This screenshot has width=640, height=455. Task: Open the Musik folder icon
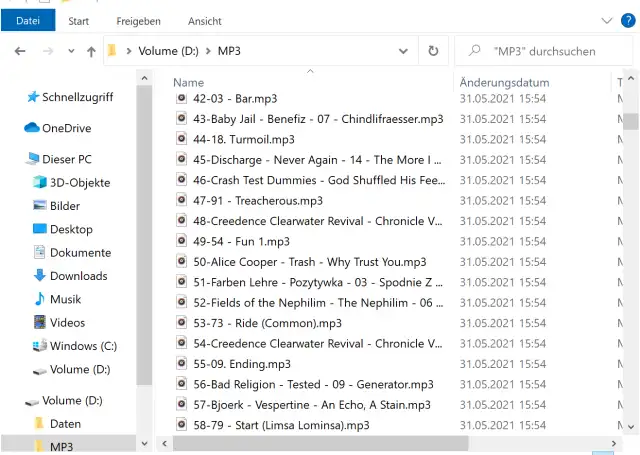pos(40,299)
